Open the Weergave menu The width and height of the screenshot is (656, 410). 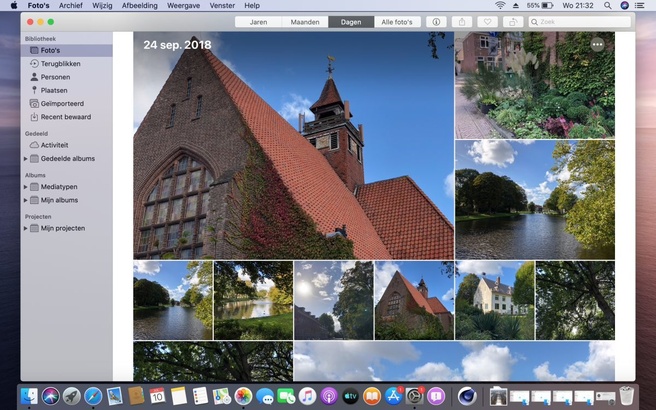point(183,5)
